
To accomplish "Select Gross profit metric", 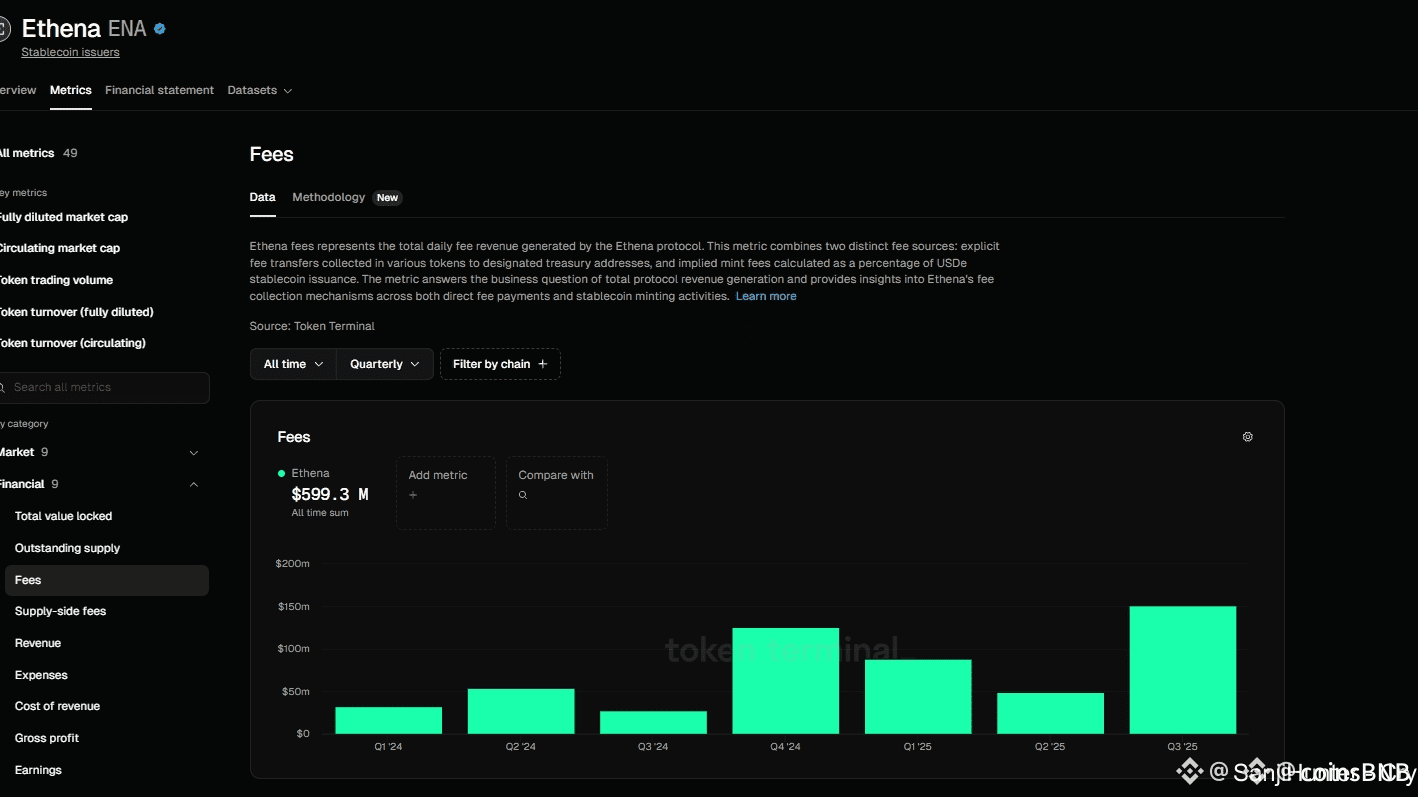I will coord(47,738).
